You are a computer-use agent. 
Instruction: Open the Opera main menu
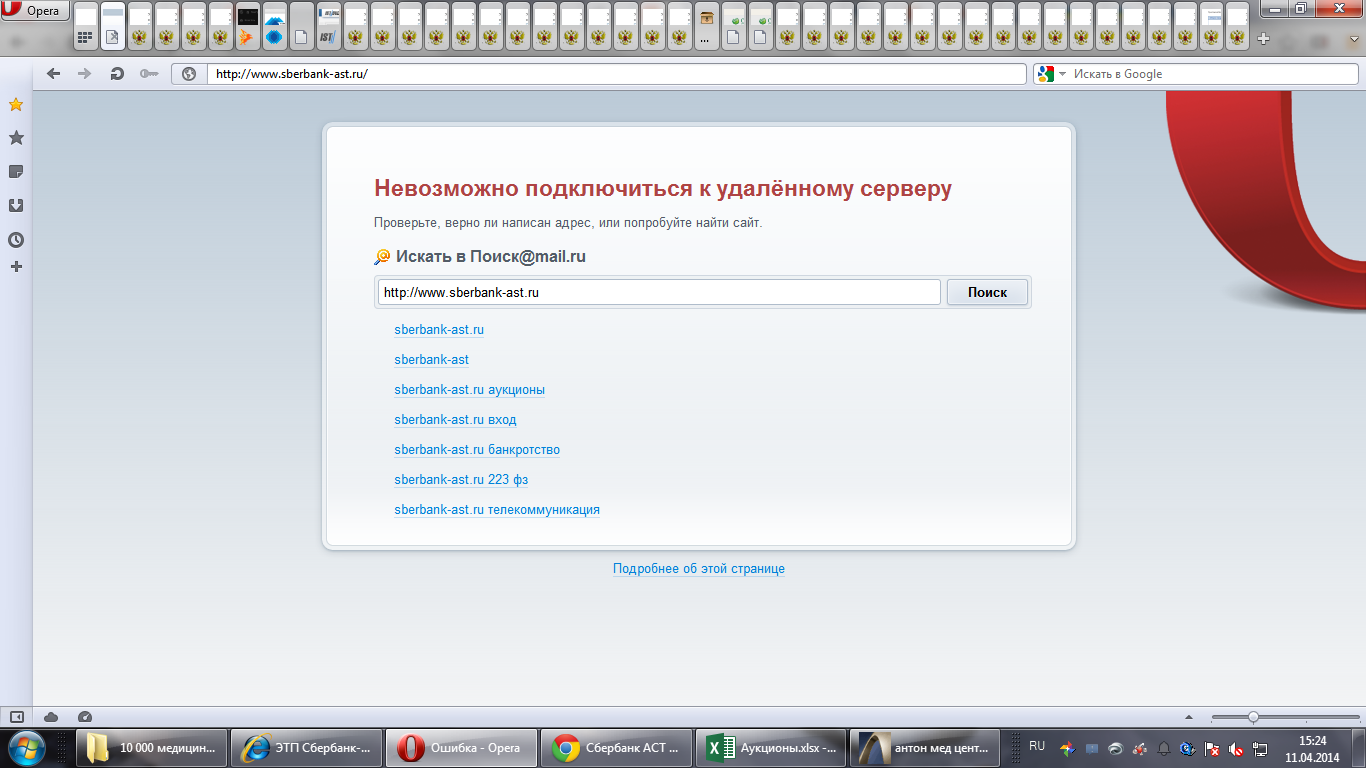click(36, 11)
